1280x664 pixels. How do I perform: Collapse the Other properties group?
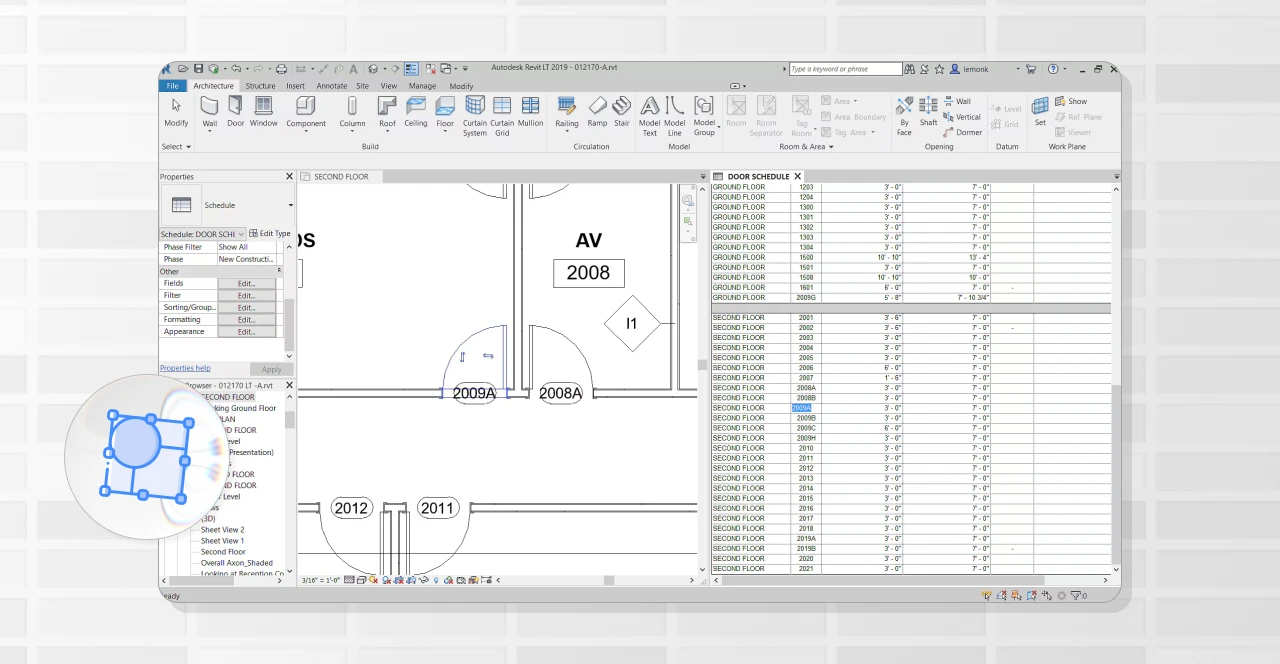[x=279, y=271]
